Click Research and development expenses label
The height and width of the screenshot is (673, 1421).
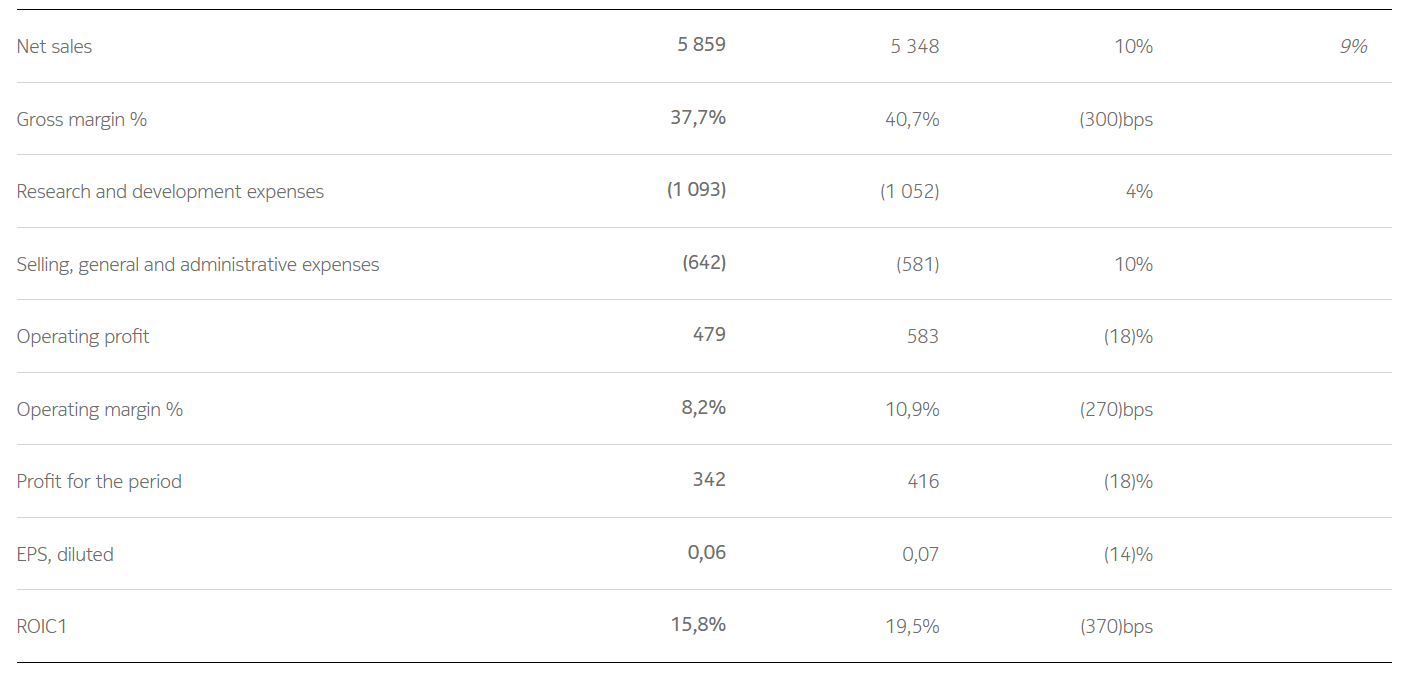[170, 192]
